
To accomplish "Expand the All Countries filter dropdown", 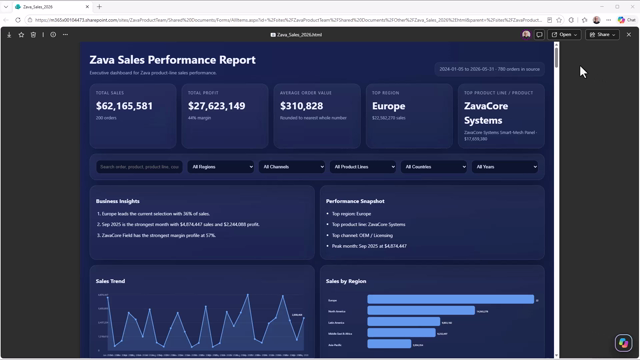I will (x=434, y=167).
